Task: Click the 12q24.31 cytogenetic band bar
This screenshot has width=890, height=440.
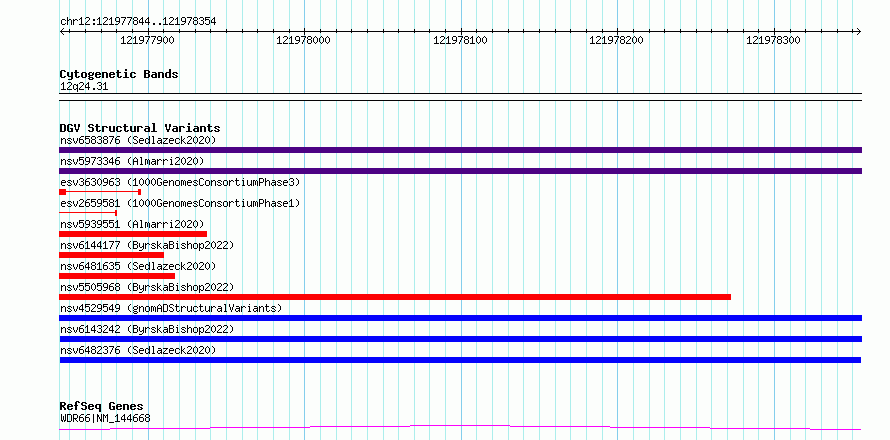Action: [460, 97]
